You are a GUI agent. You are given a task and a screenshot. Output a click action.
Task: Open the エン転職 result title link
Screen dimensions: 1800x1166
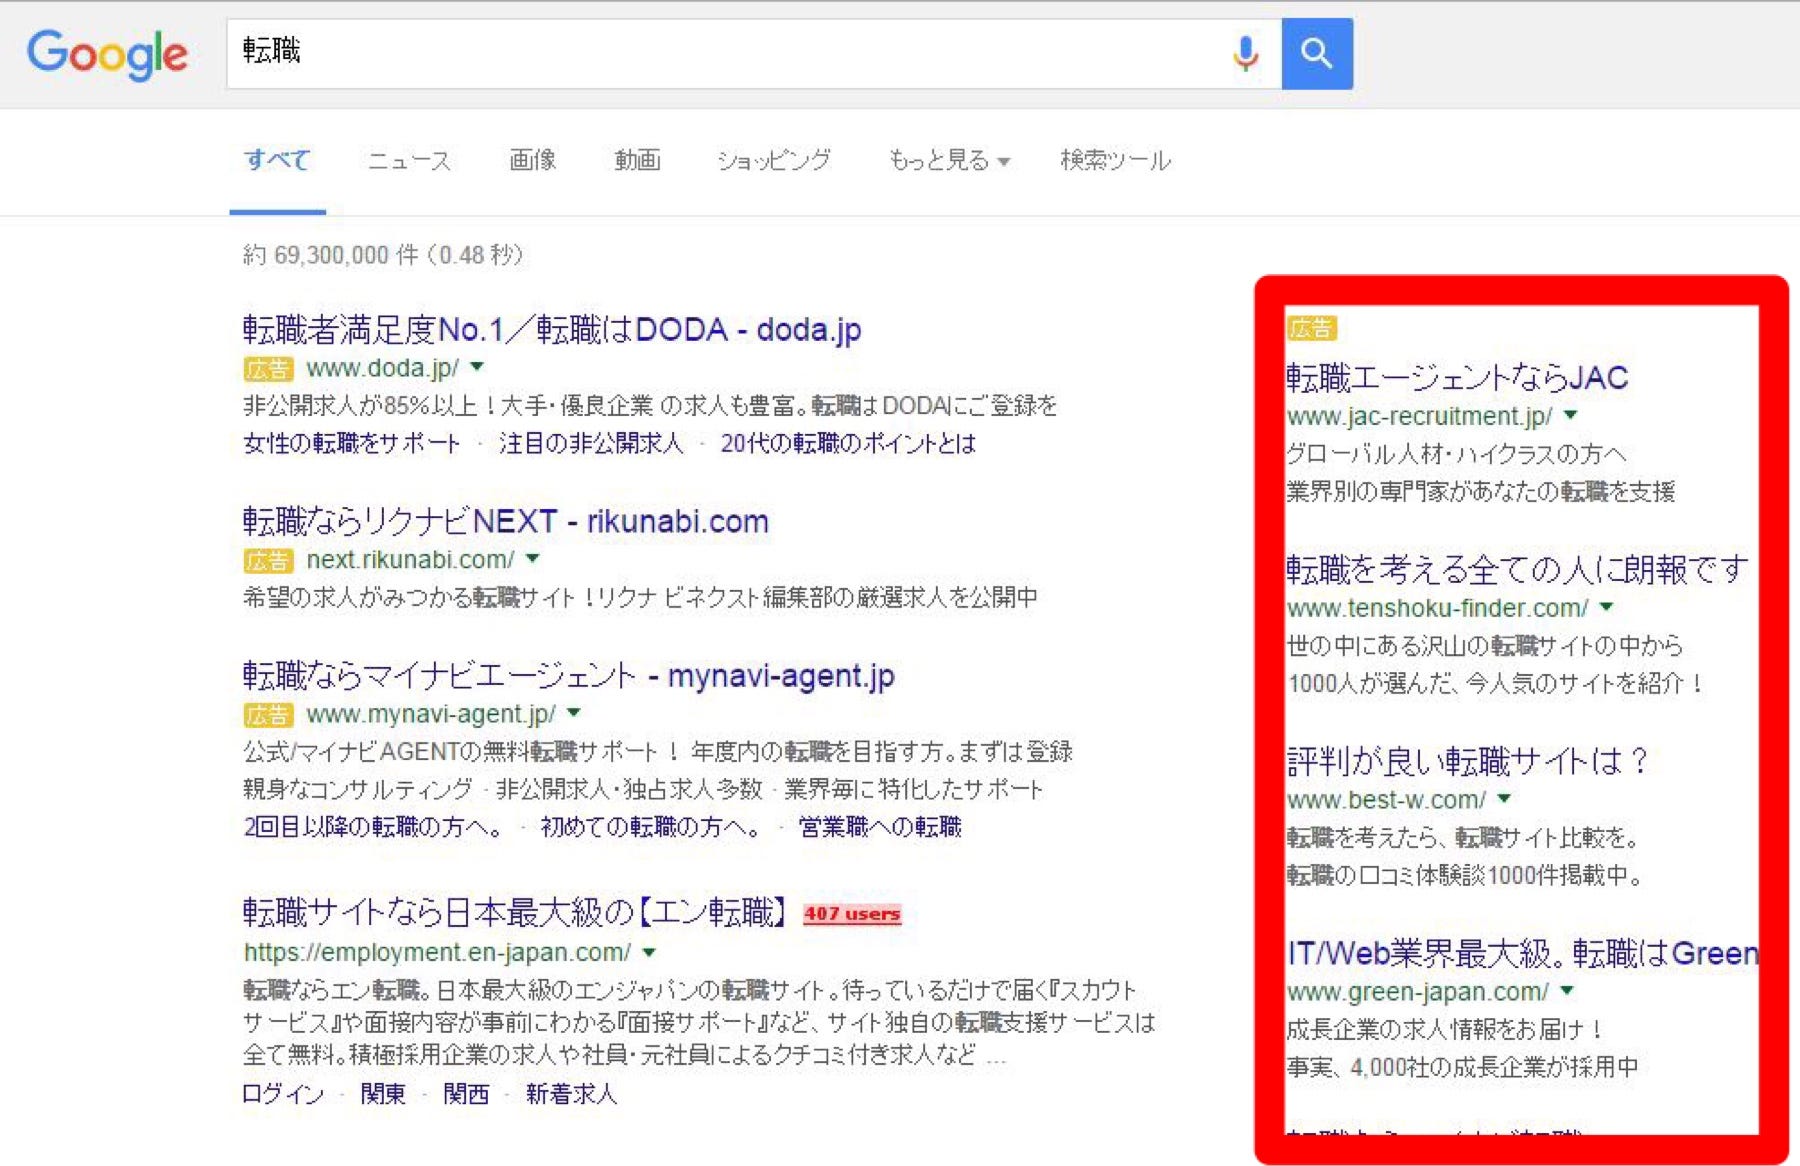[515, 912]
